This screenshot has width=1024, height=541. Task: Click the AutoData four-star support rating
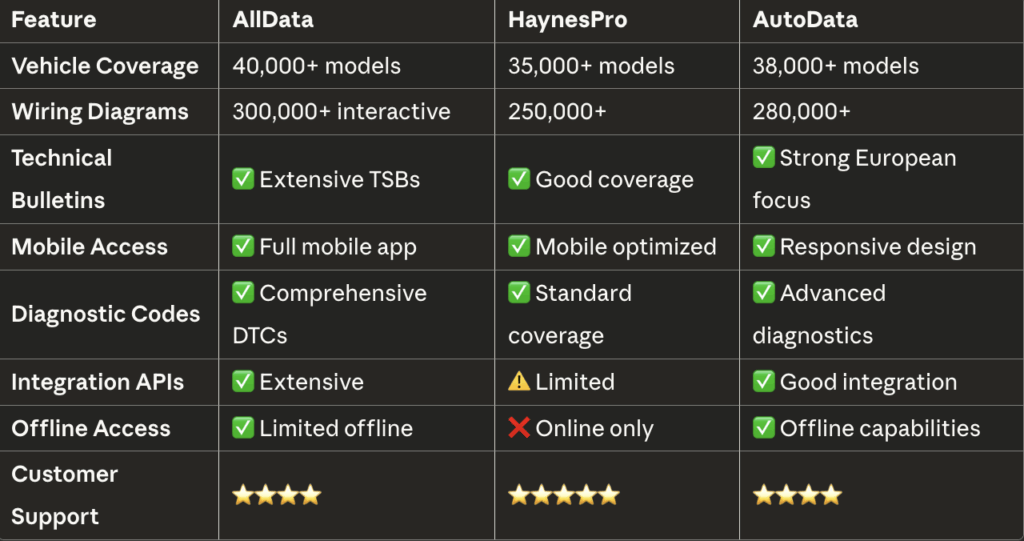point(797,495)
